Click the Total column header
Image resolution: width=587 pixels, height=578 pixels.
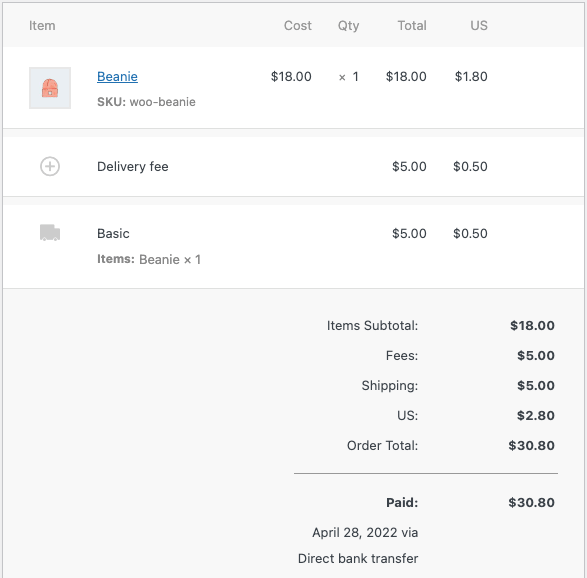[x=412, y=25]
